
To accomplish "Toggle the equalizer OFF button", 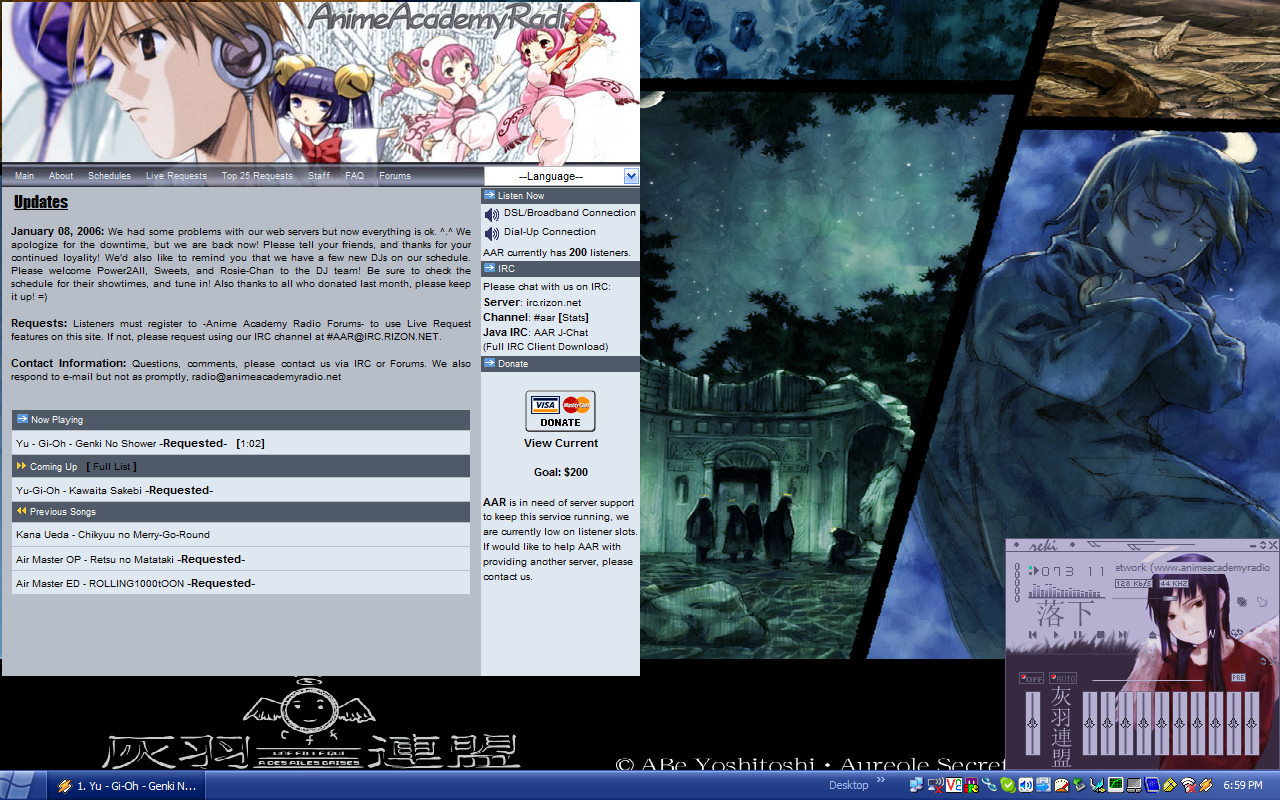I will (x=1031, y=678).
